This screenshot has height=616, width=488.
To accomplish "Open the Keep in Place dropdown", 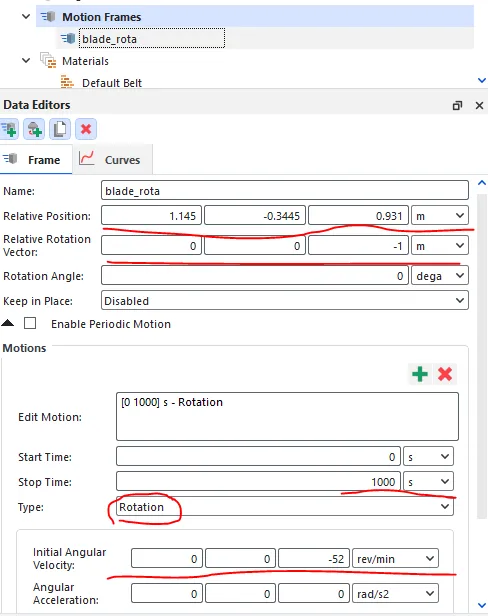I will (x=285, y=301).
